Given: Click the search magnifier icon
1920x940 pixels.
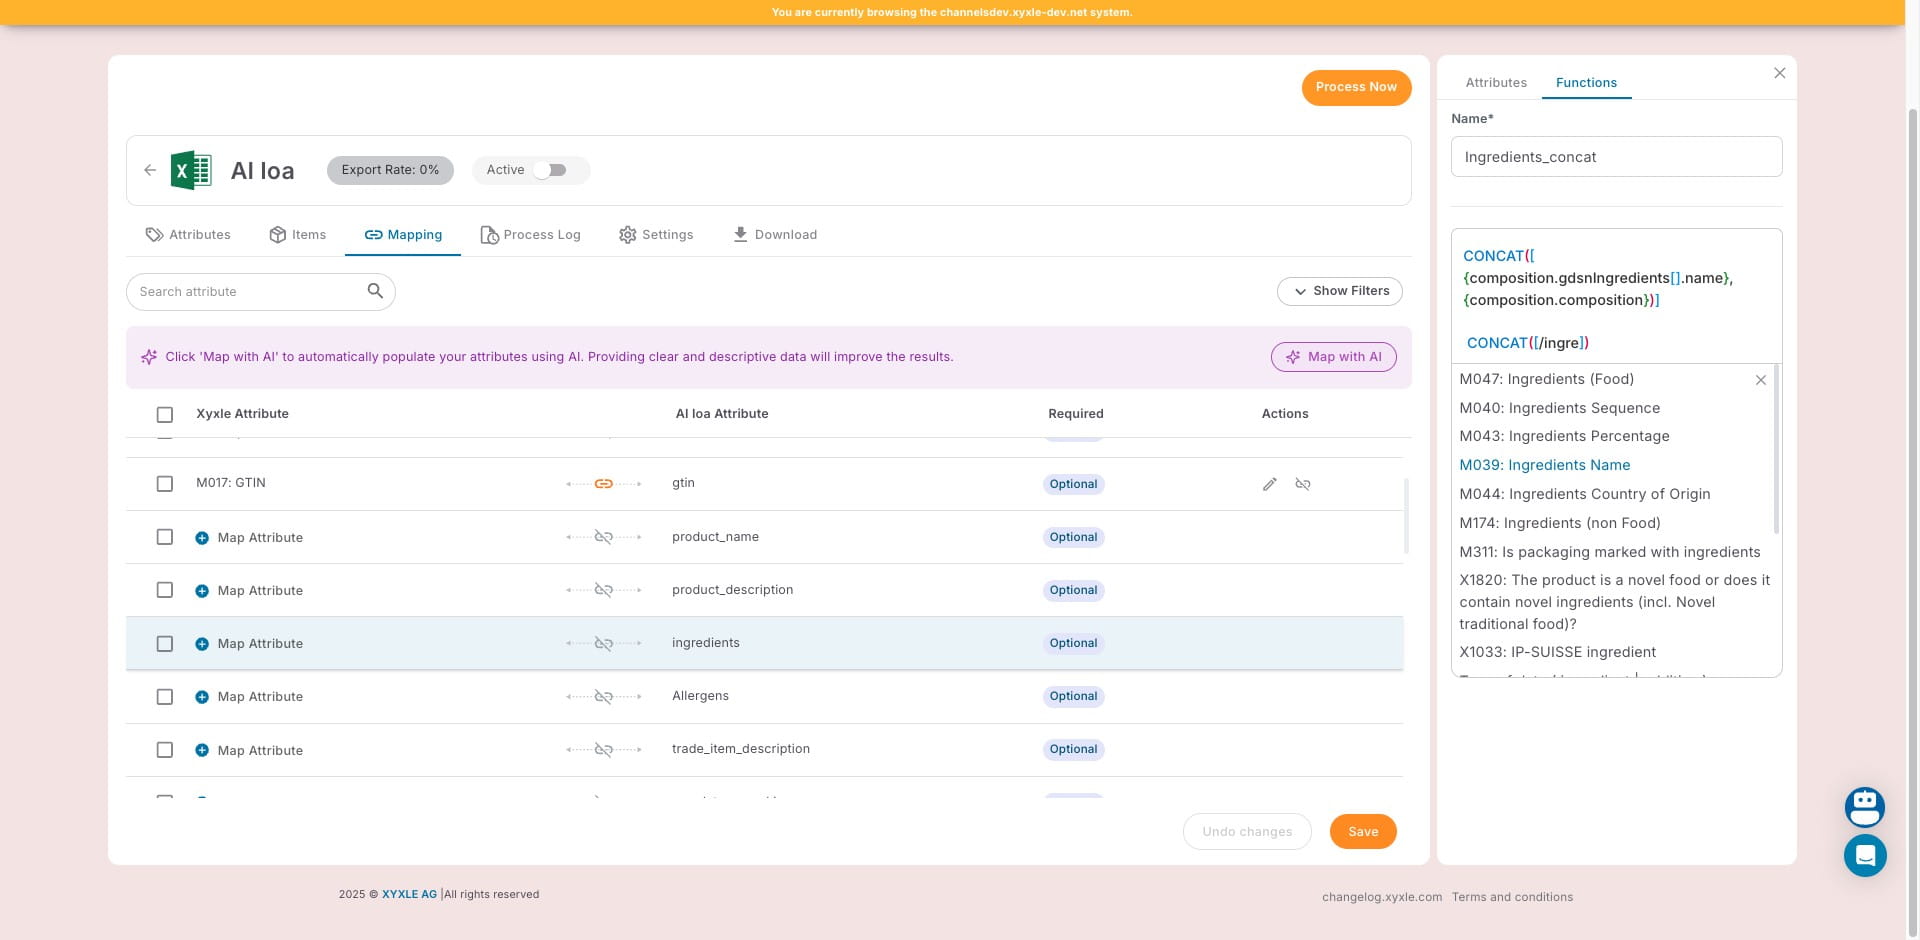Looking at the screenshot, I should coord(375,291).
